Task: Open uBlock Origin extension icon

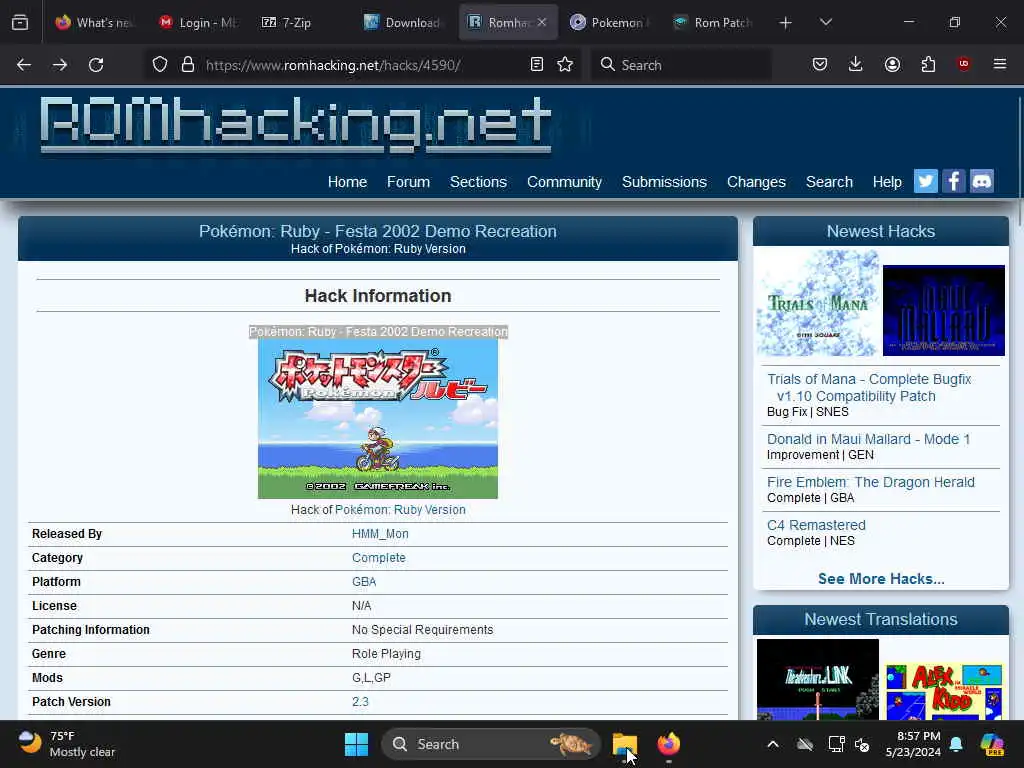Action: [963, 64]
